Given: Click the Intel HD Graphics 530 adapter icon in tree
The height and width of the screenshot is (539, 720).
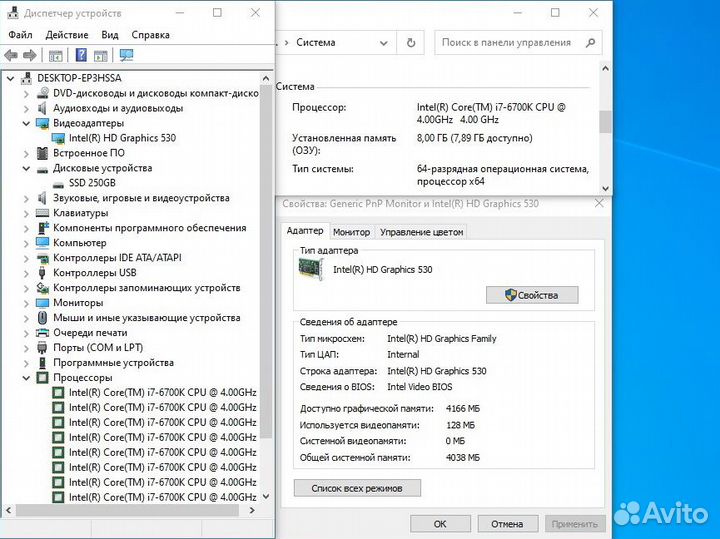Looking at the screenshot, I should click(x=58, y=138).
